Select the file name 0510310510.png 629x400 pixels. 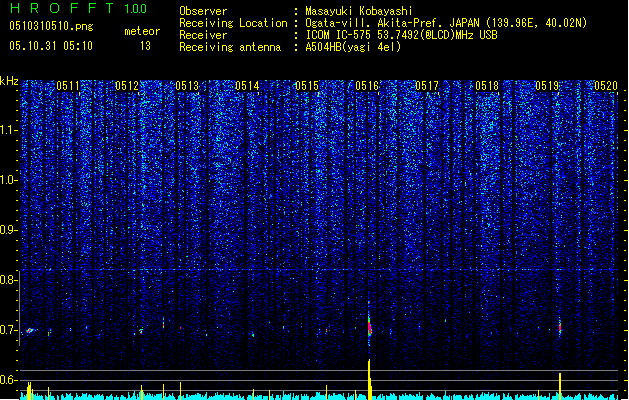coord(51,26)
